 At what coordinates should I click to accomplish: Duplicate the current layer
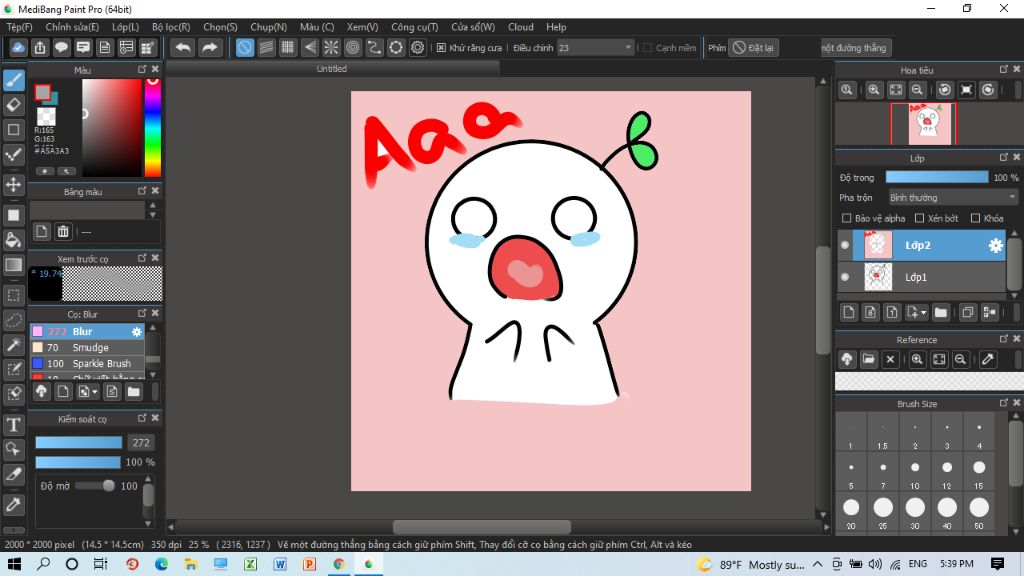point(968,312)
